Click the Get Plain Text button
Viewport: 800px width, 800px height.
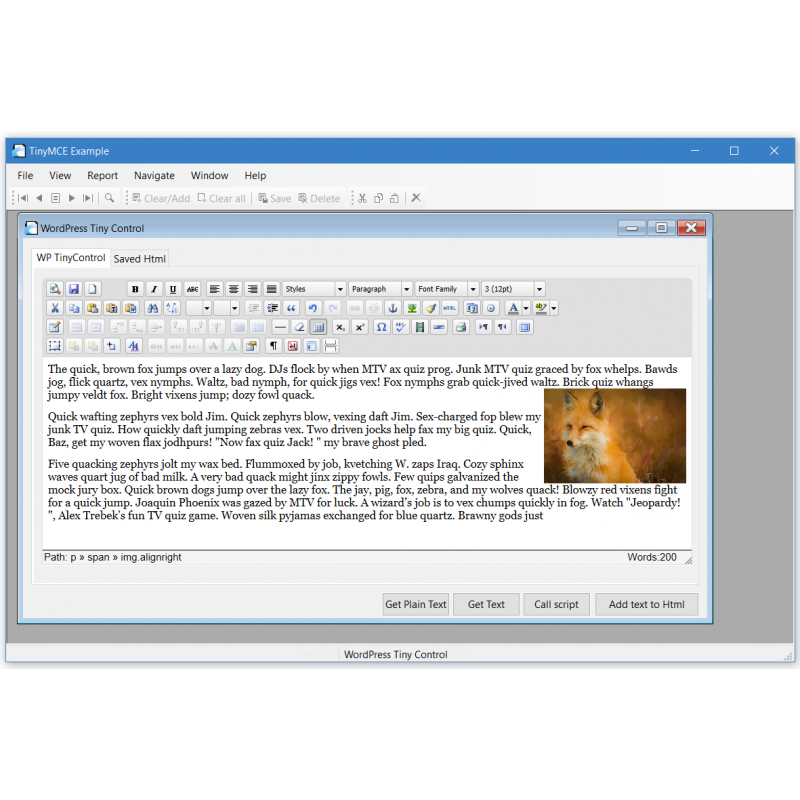click(415, 604)
